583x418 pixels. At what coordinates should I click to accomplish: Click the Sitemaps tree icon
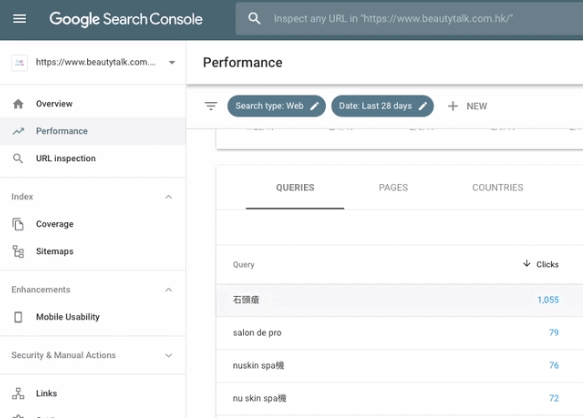point(18,252)
